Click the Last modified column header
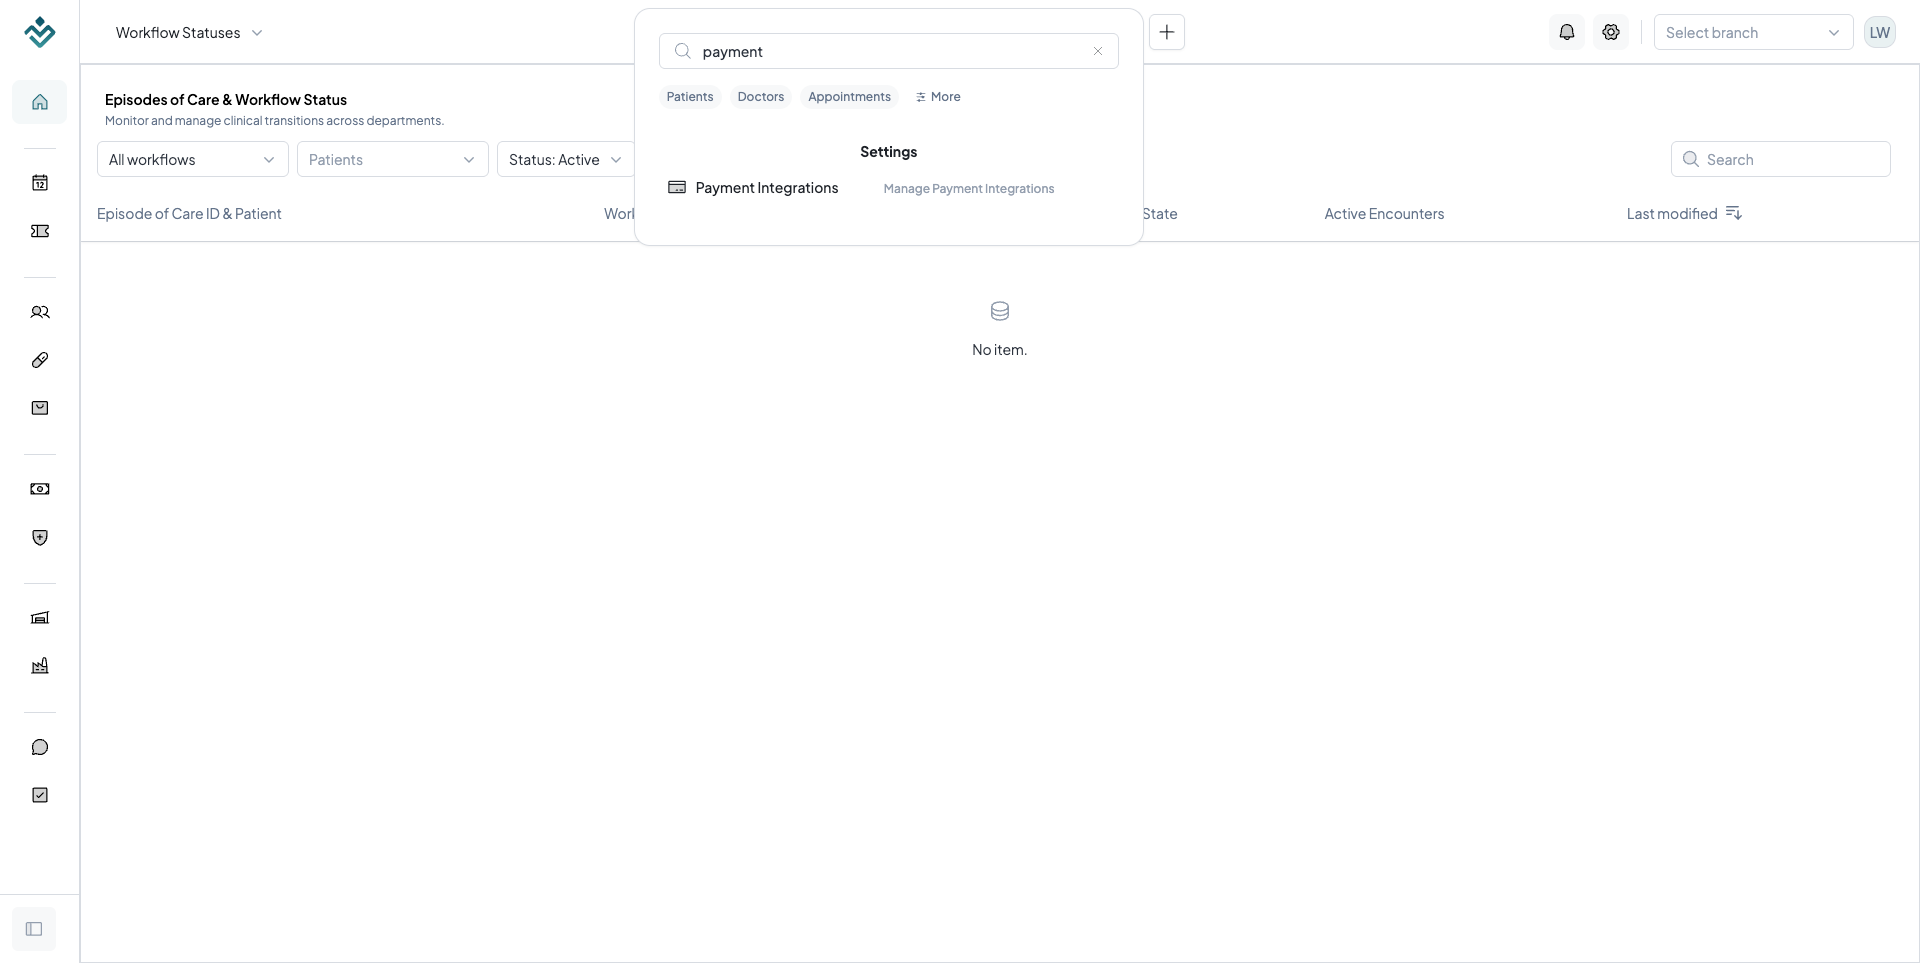This screenshot has width=1920, height=963. pyautogui.click(x=1672, y=213)
